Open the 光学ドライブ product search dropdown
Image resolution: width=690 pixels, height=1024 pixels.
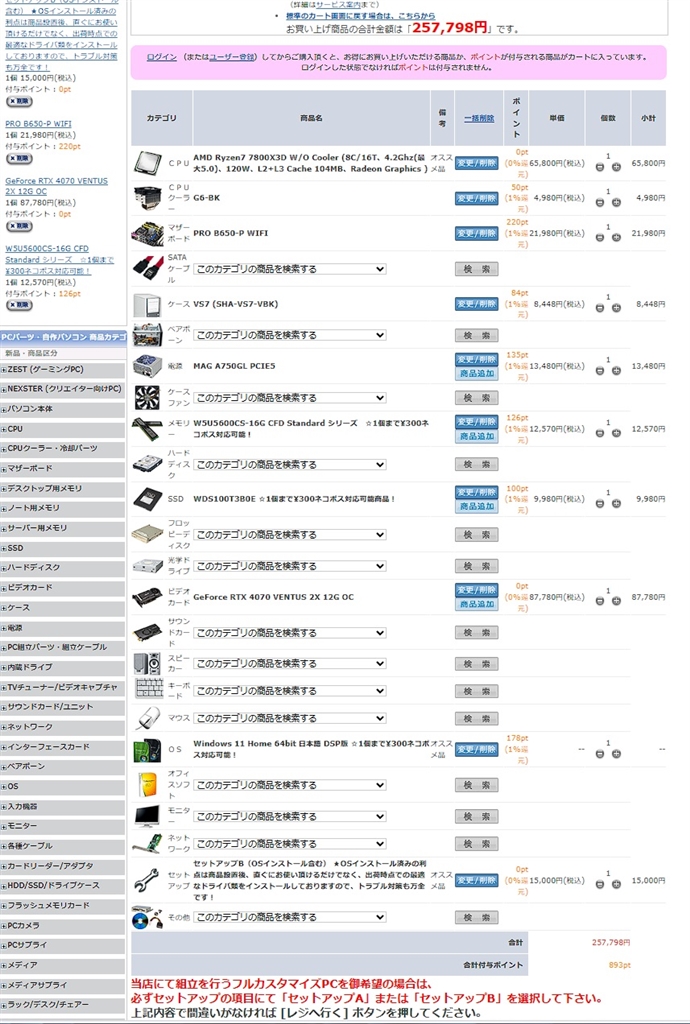(x=290, y=566)
